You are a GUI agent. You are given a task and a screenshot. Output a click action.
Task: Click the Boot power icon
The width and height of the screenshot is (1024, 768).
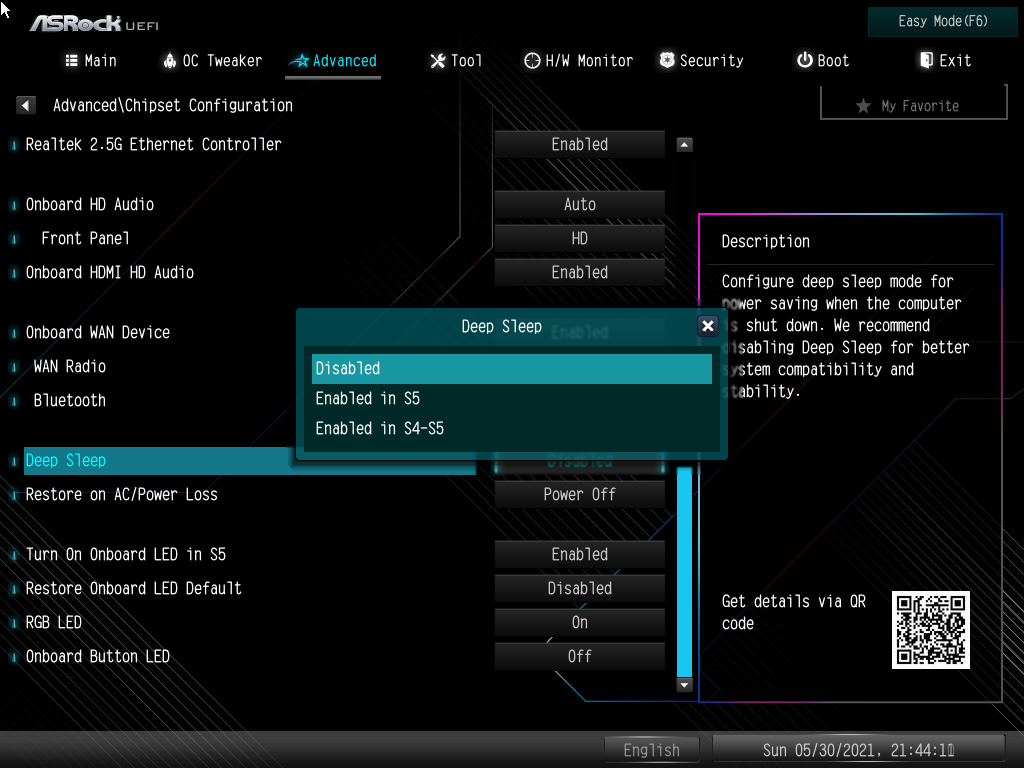tap(805, 60)
